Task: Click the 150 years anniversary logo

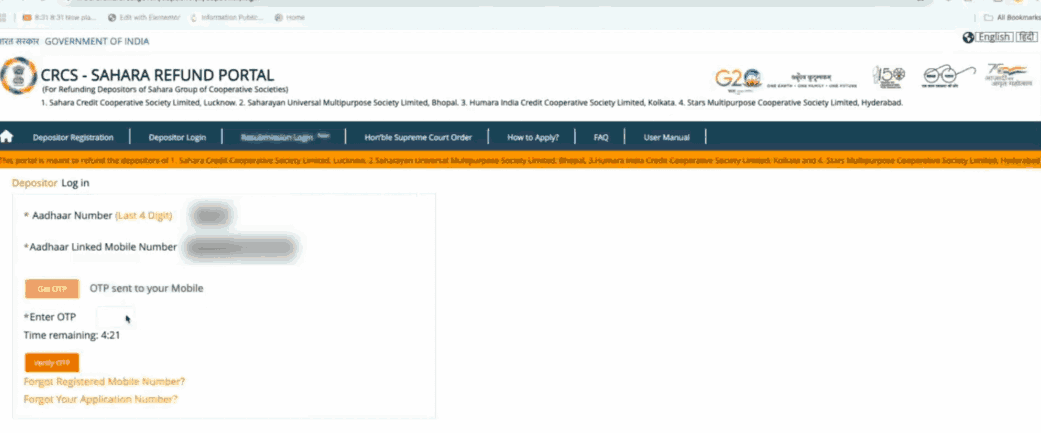Action: pyautogui.click(x=888, y=77)
